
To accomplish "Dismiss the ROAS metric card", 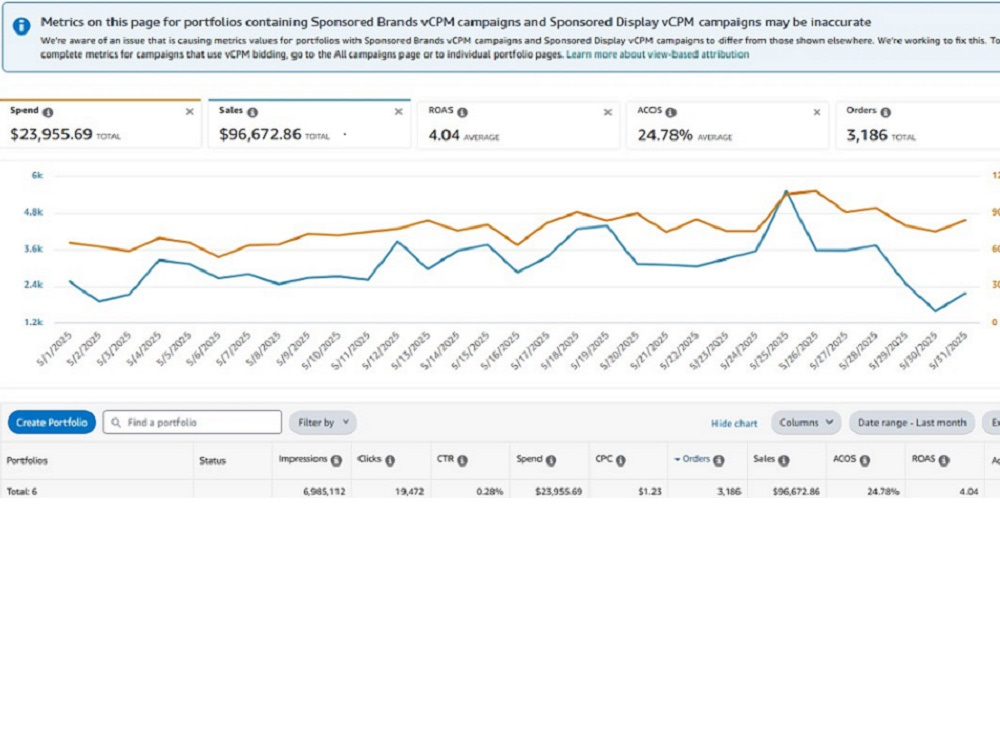I will 608,112.
